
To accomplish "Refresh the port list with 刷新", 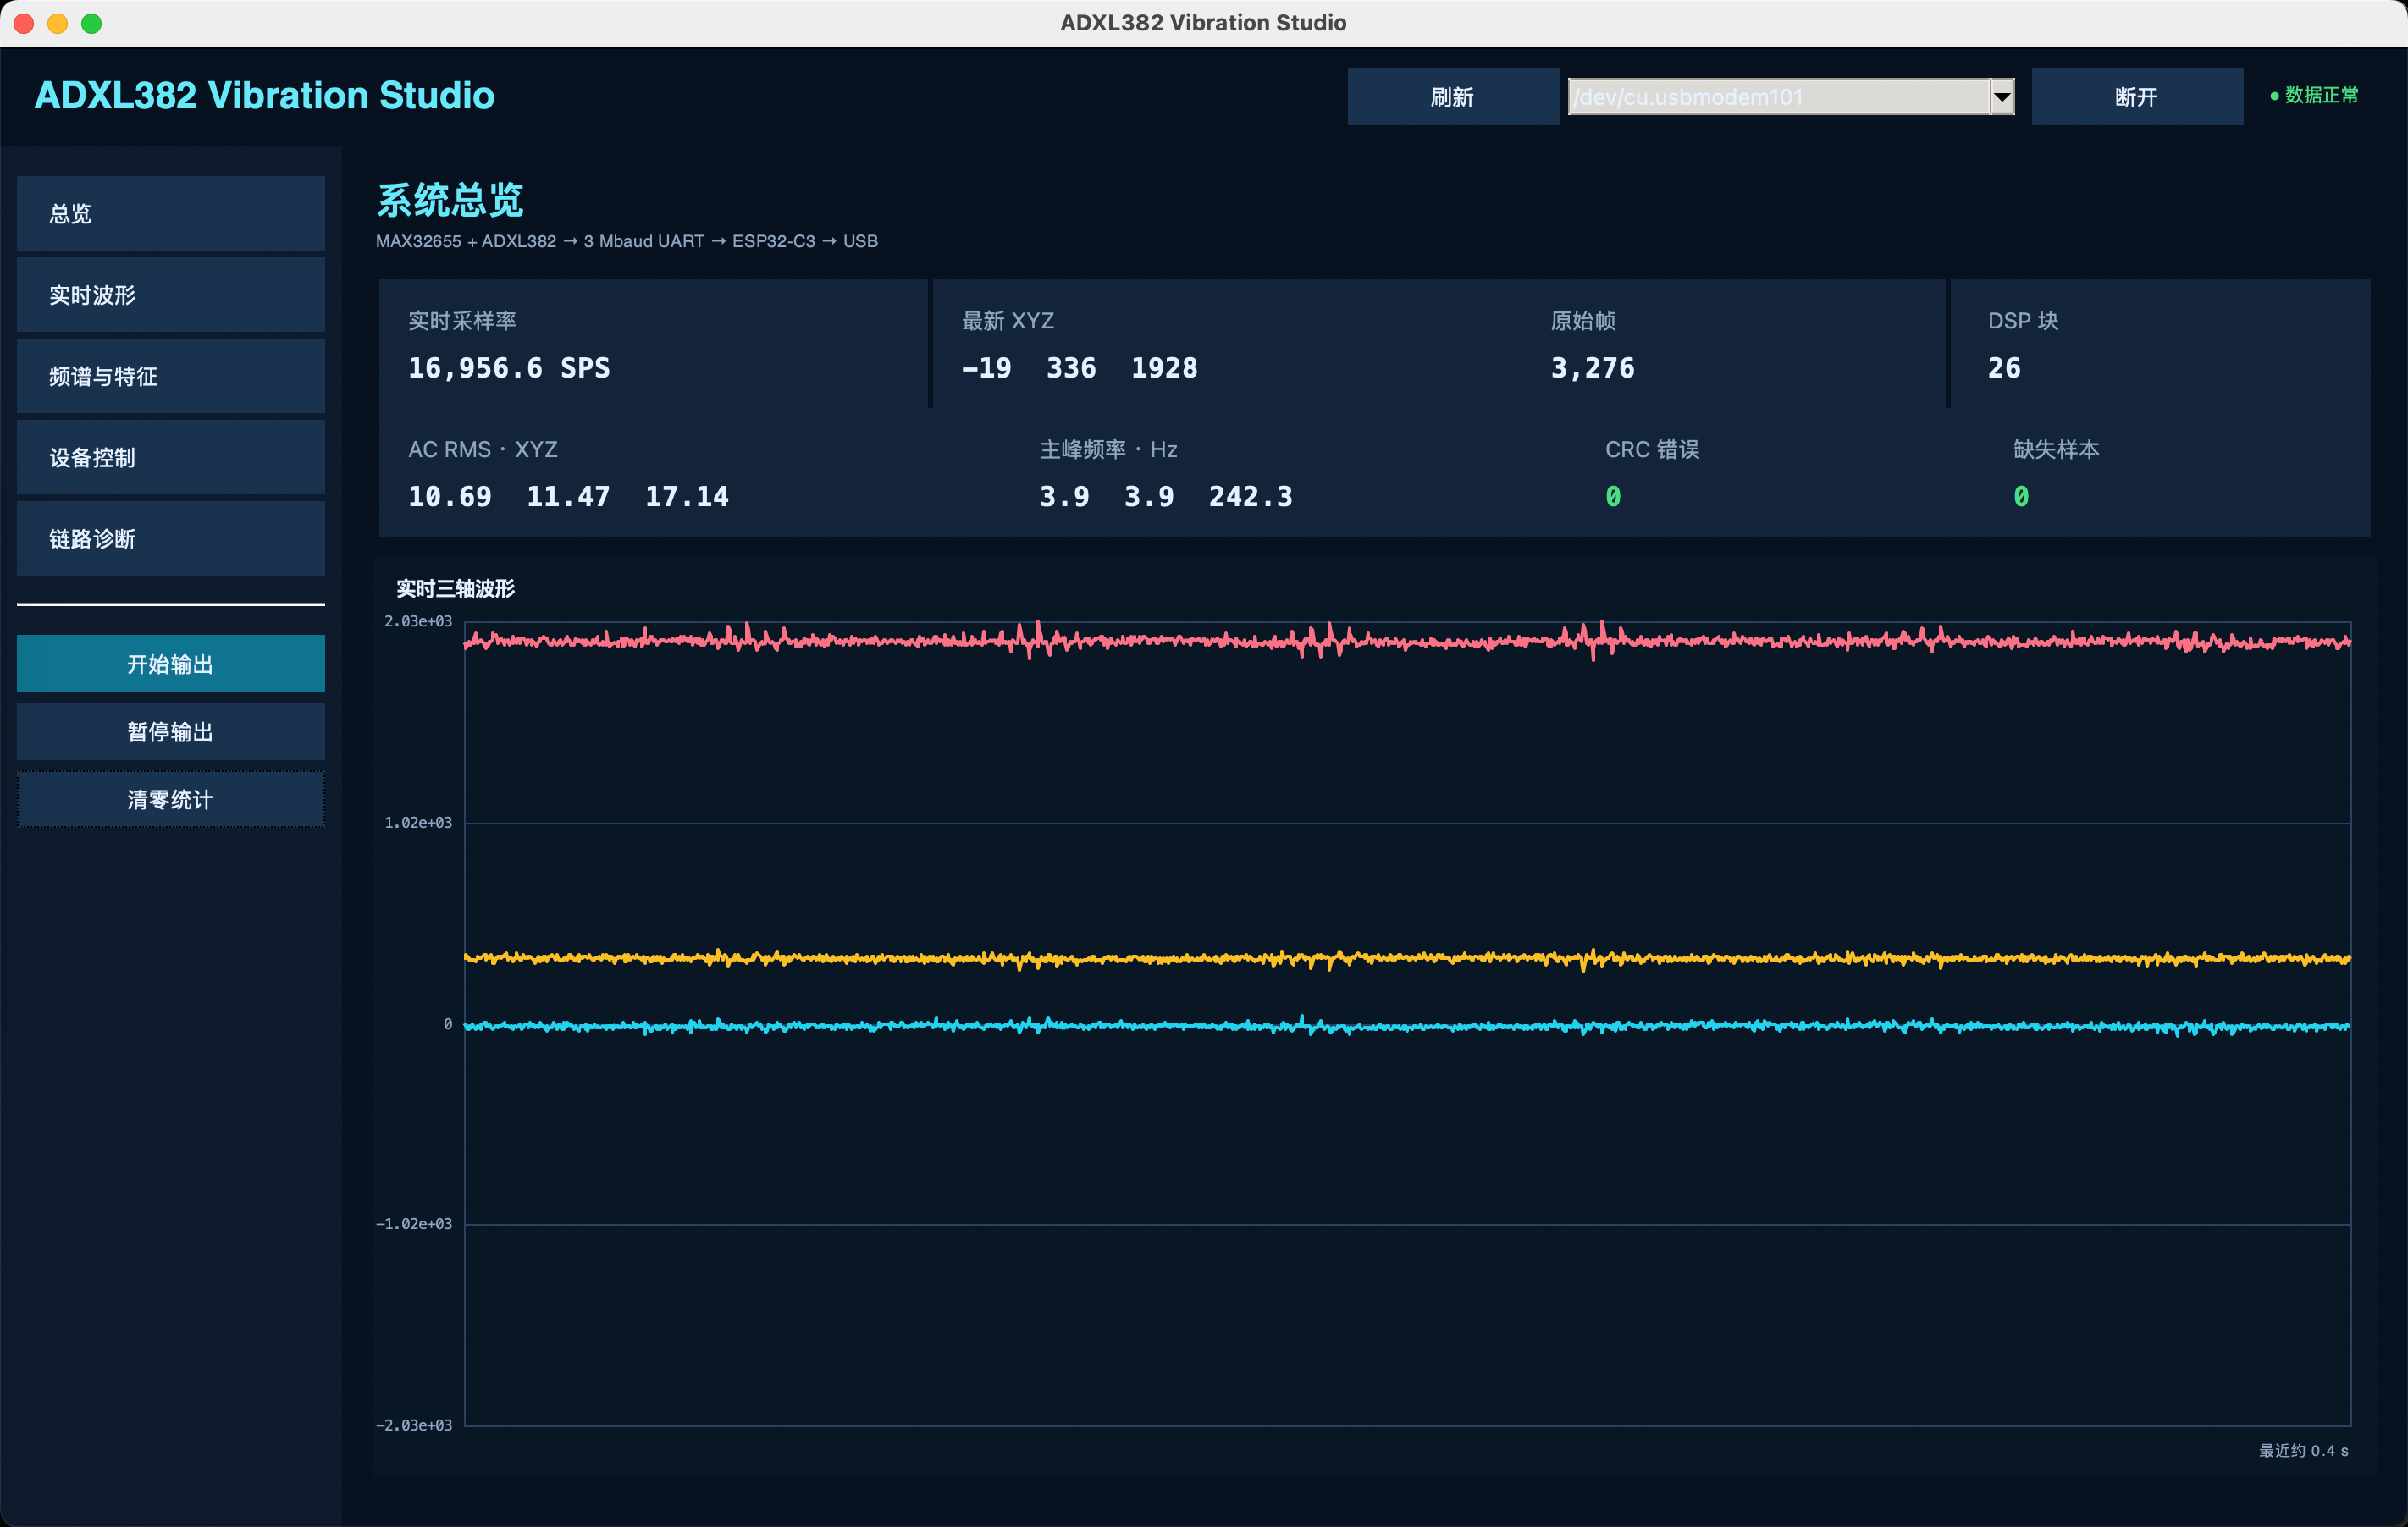I will tap(1452, 97).
